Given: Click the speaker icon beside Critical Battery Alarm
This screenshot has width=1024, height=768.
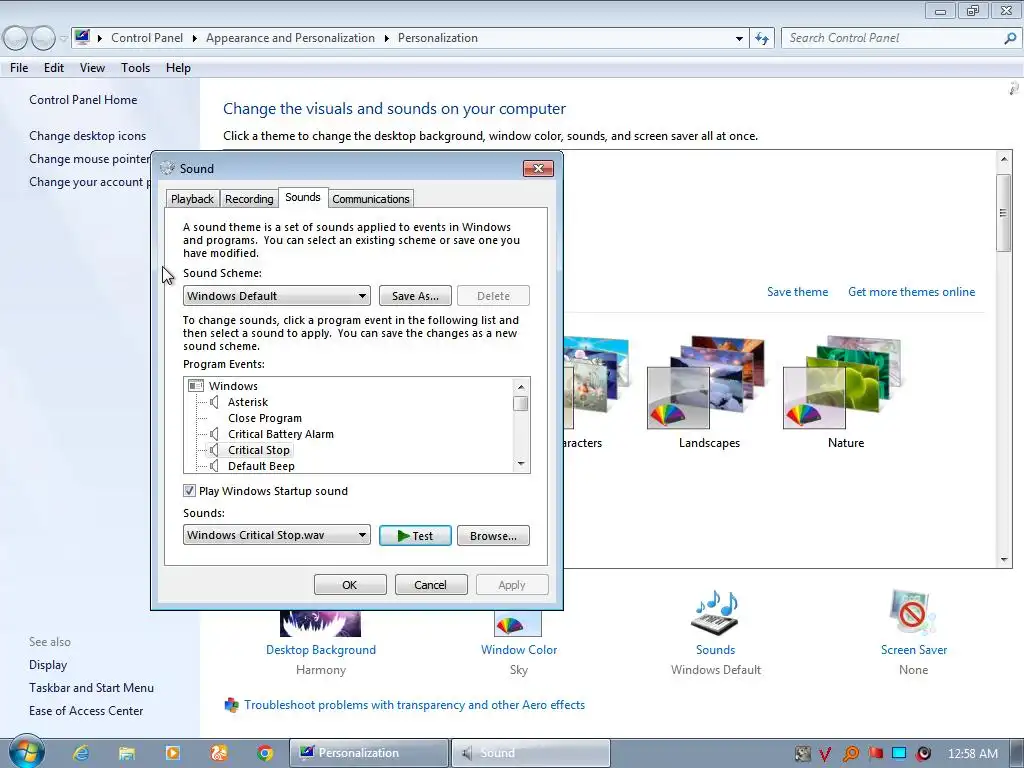Looking at the screenshot, I should pyautogui.click(x=214, y=434).
